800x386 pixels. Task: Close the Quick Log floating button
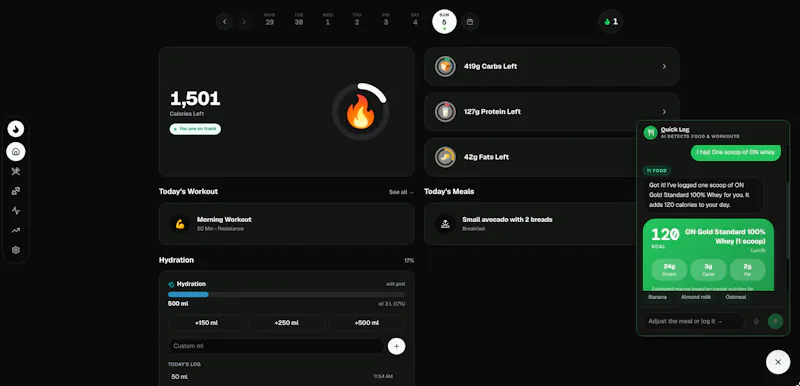point(778,362)
